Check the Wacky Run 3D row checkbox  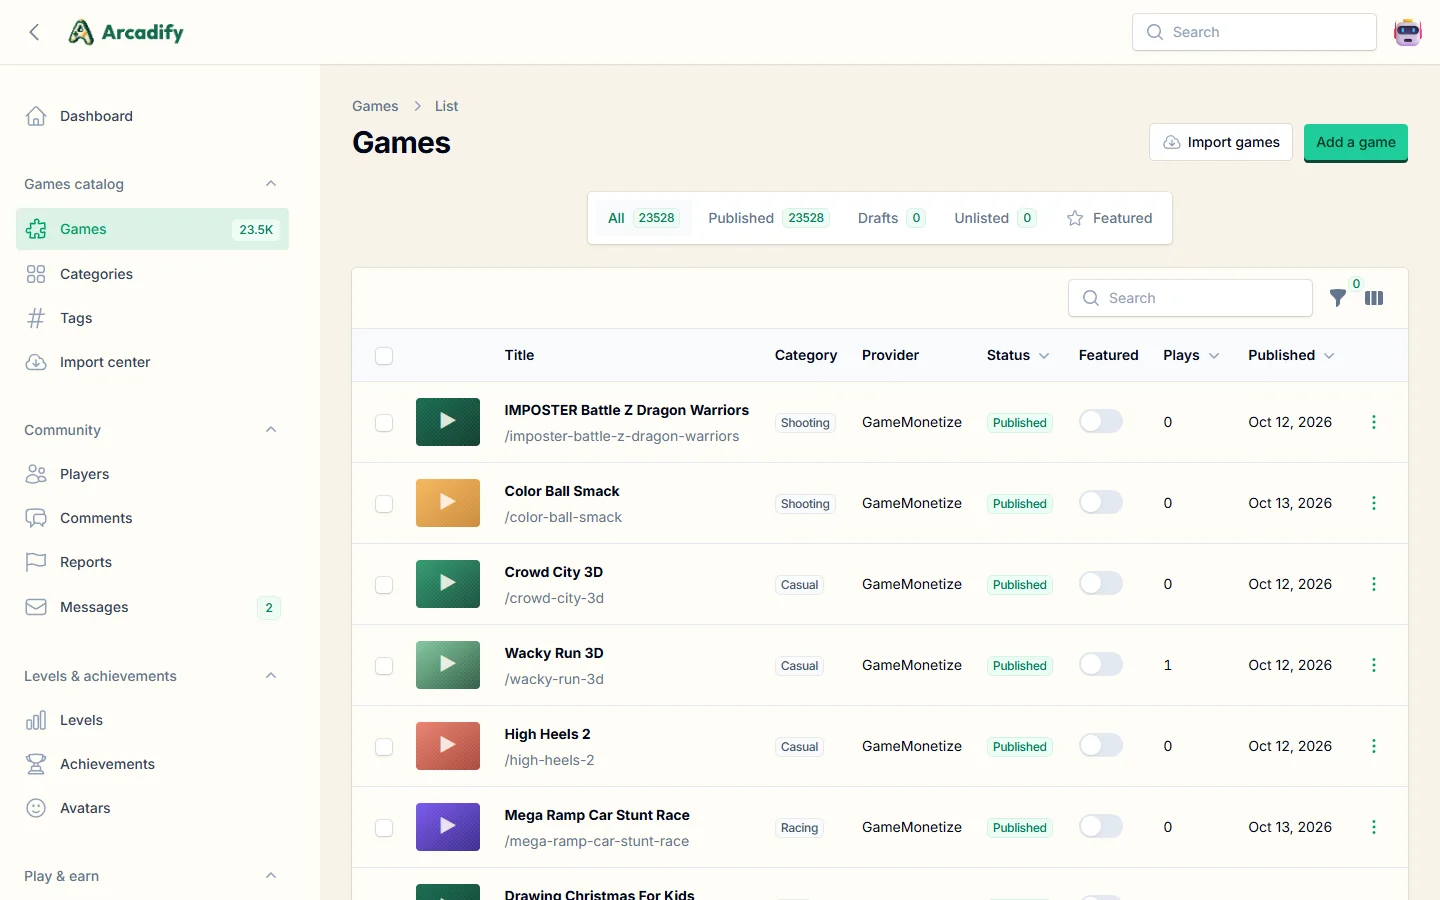[x=384, y=666]
